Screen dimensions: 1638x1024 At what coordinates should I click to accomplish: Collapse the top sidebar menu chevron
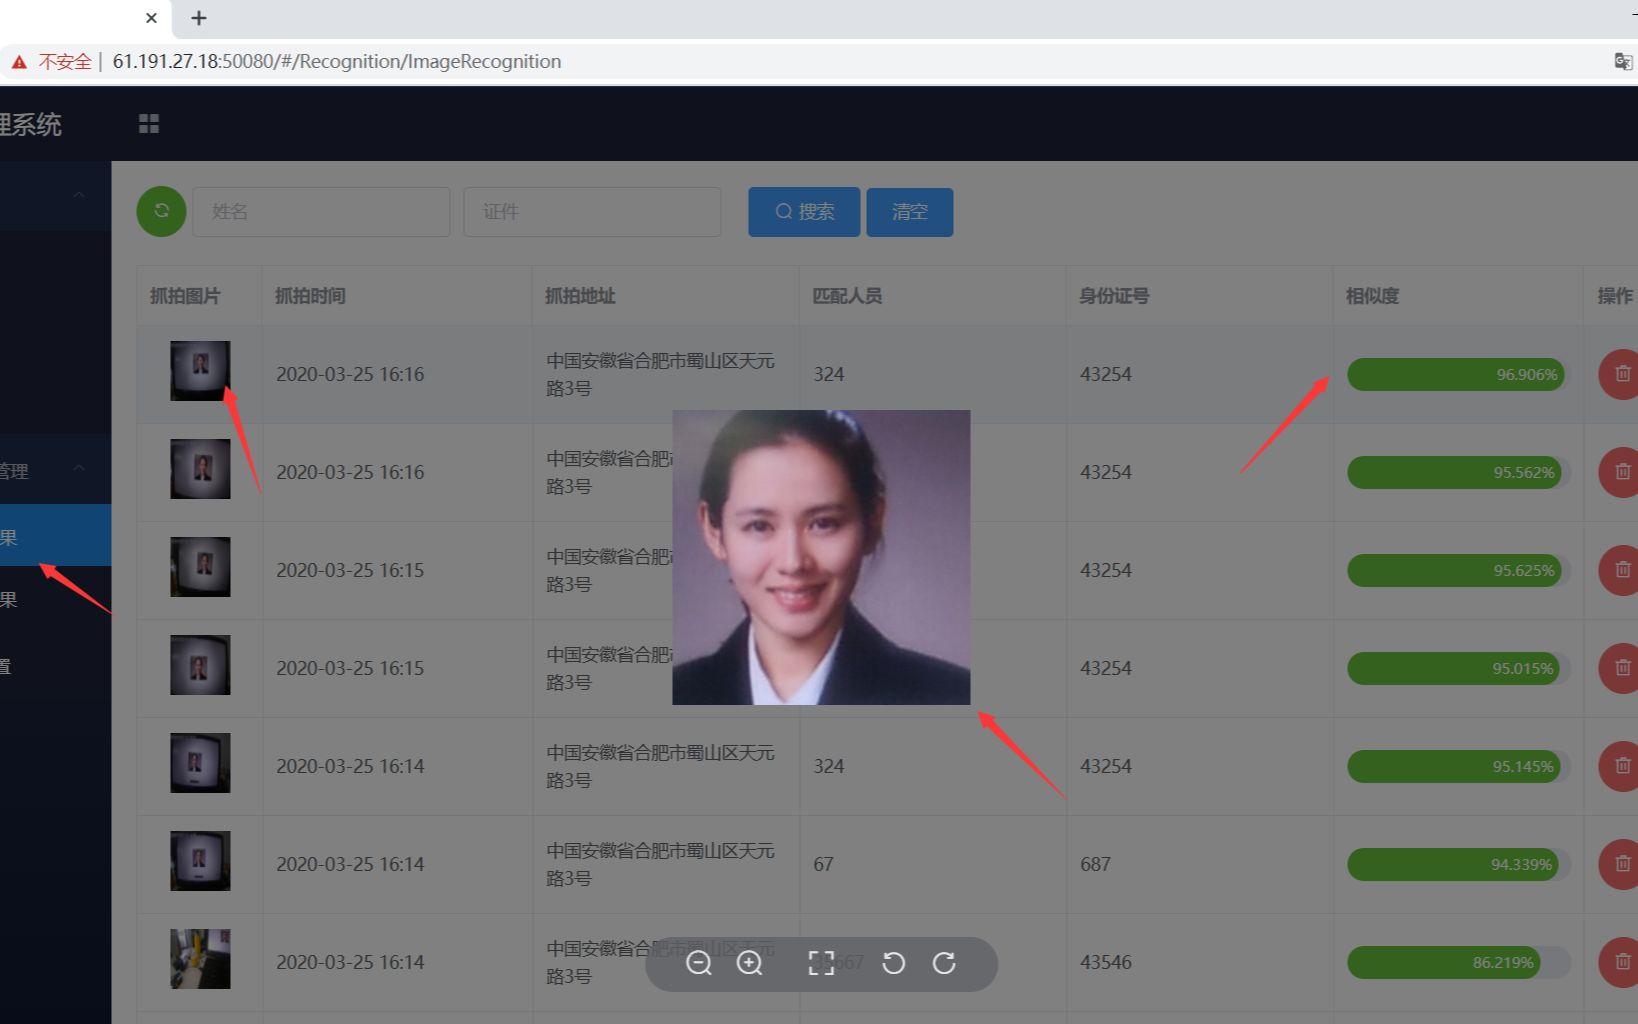point(79,195)
